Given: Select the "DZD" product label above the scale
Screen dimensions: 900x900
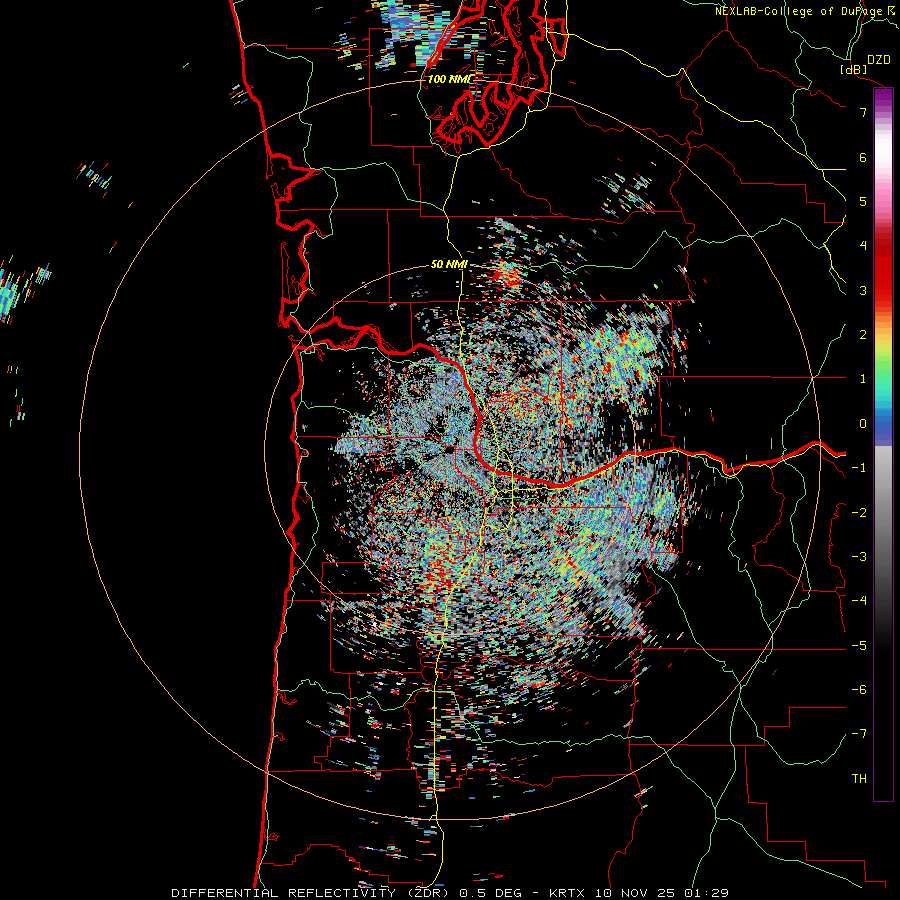Looking at the screenshot, I should (879, 60).
